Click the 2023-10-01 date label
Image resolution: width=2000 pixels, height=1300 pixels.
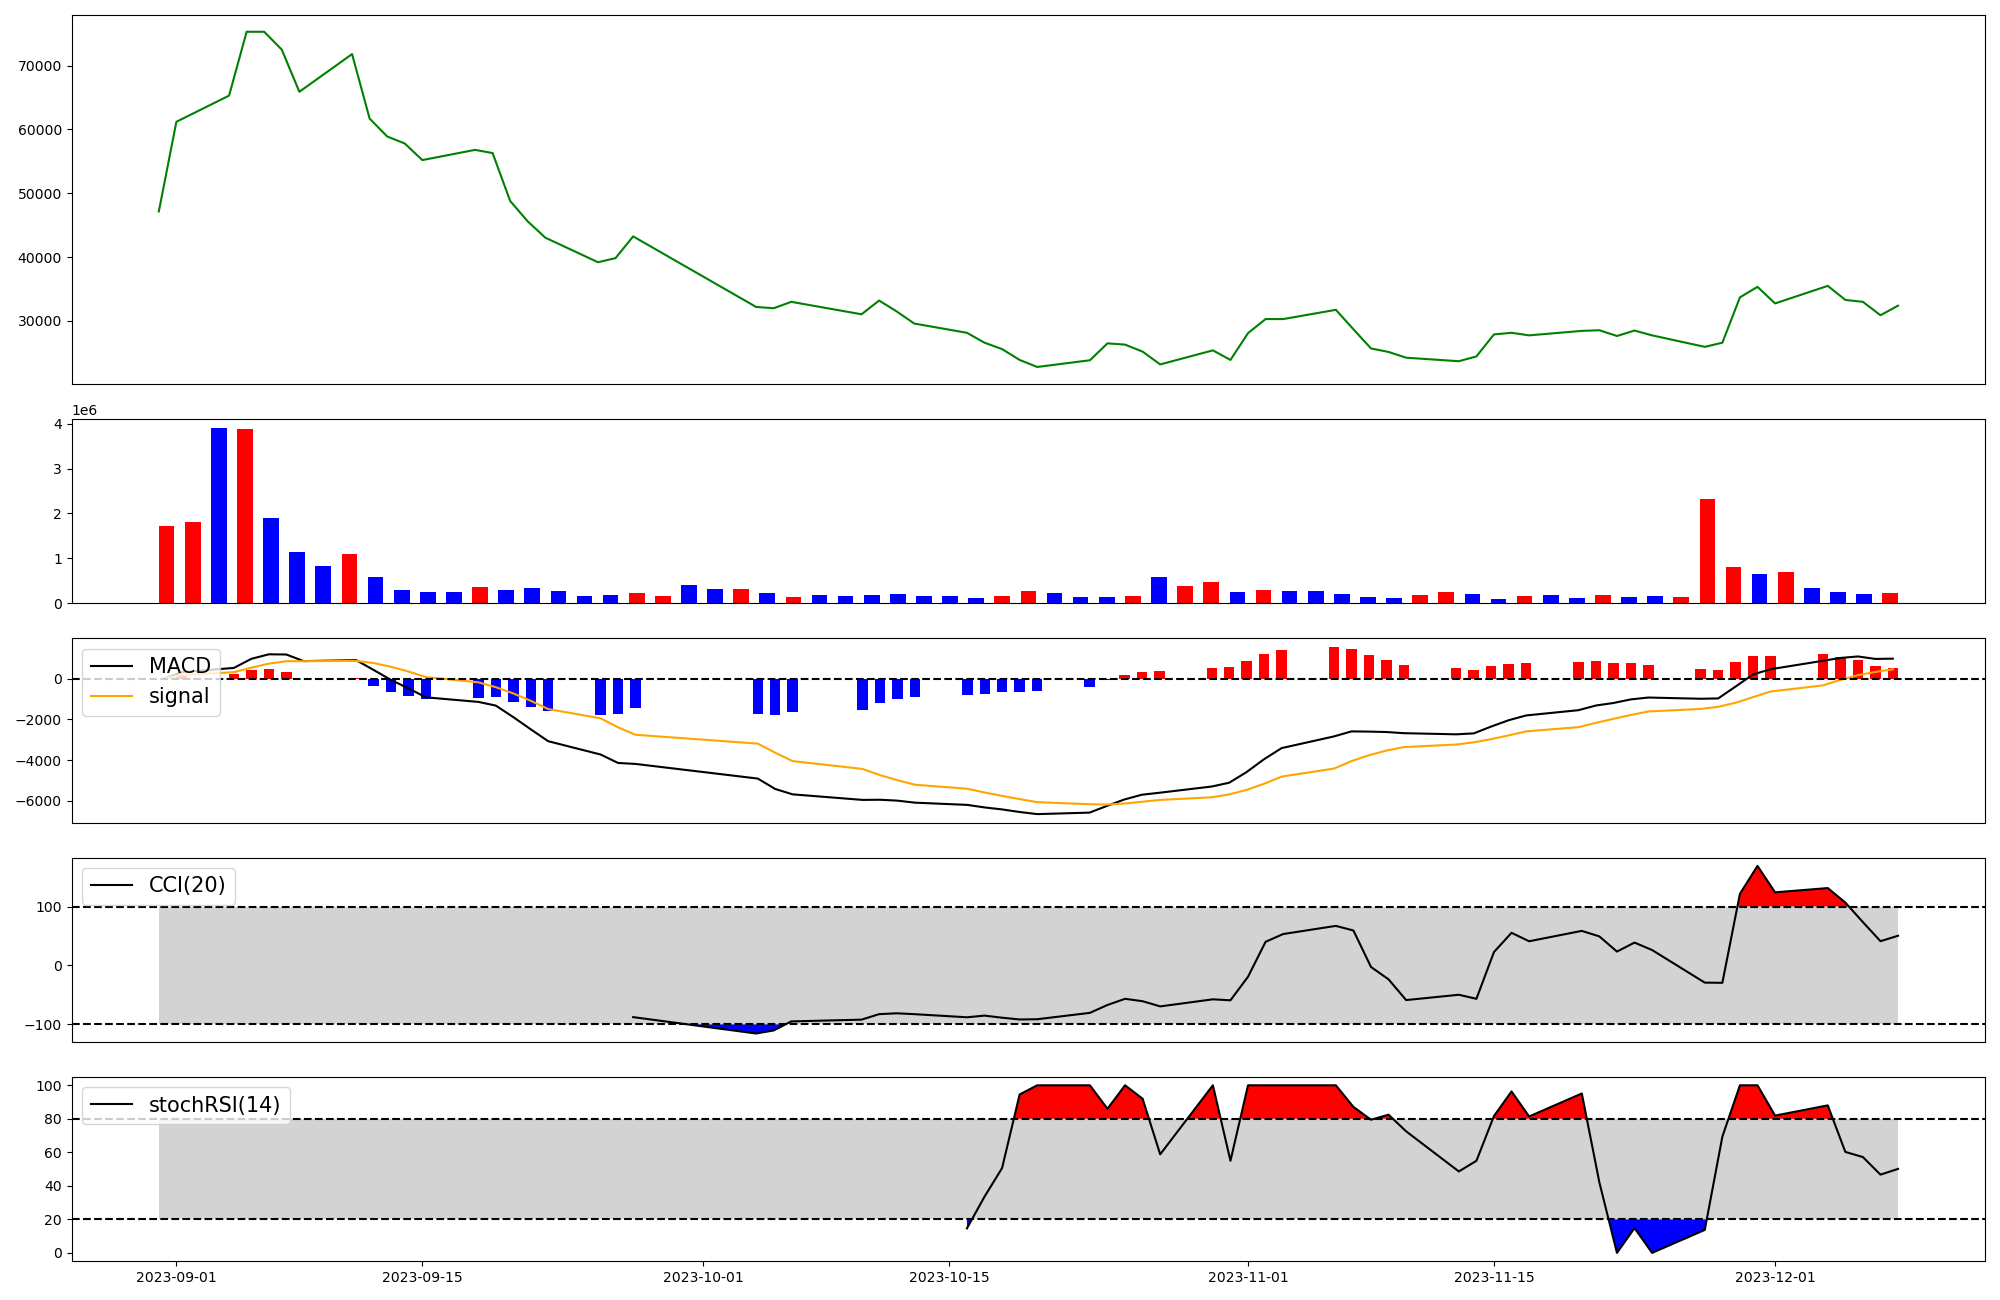pos(703,1277)
